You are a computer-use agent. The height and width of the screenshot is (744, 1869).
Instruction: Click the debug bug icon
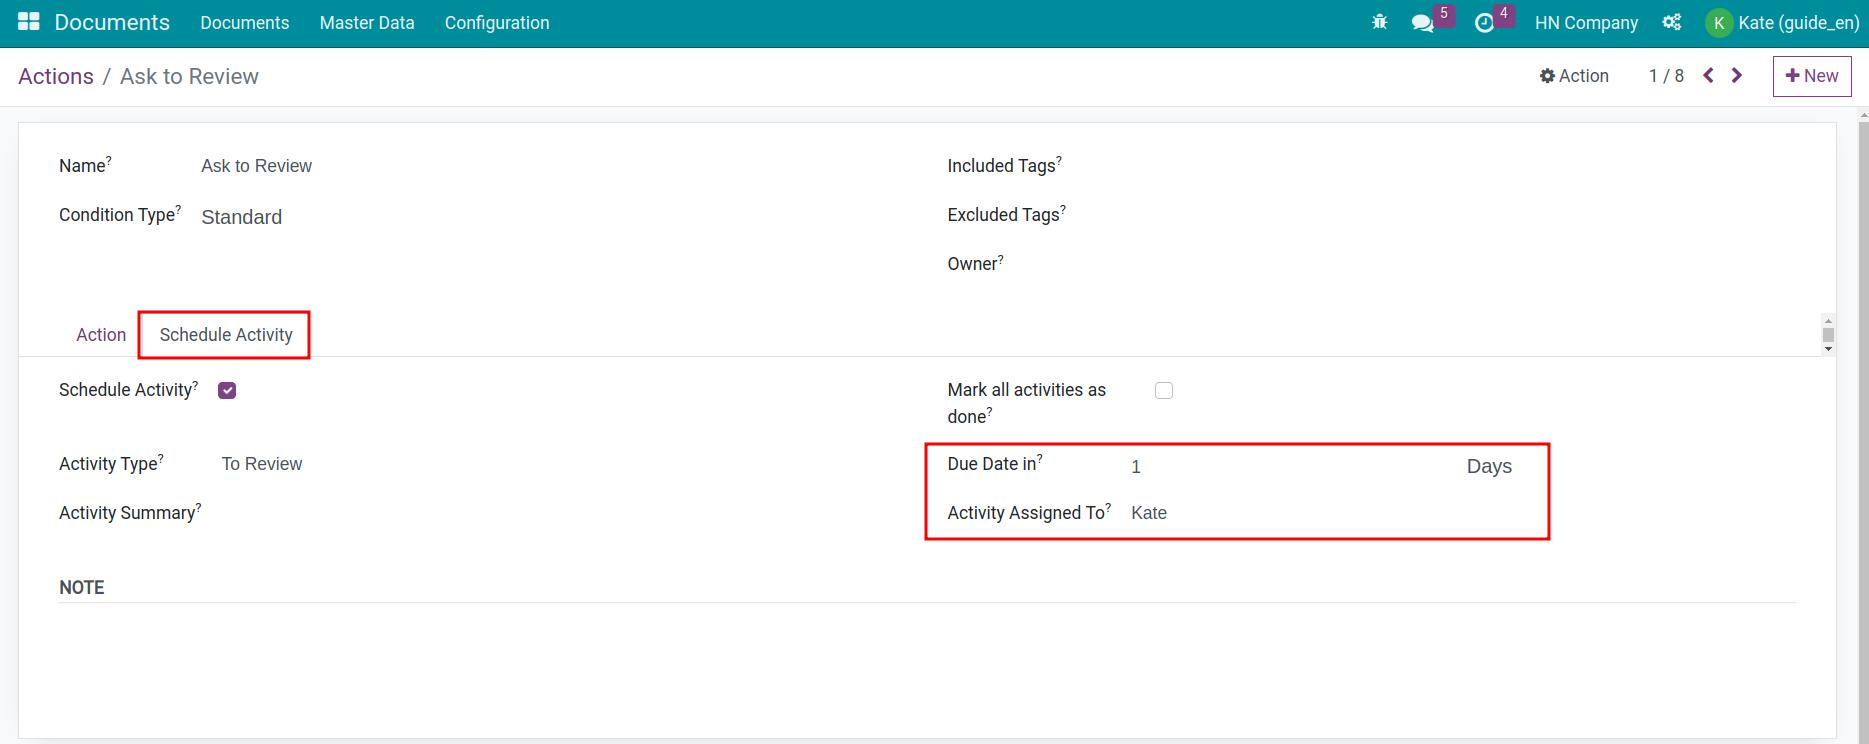point(1380,22)
